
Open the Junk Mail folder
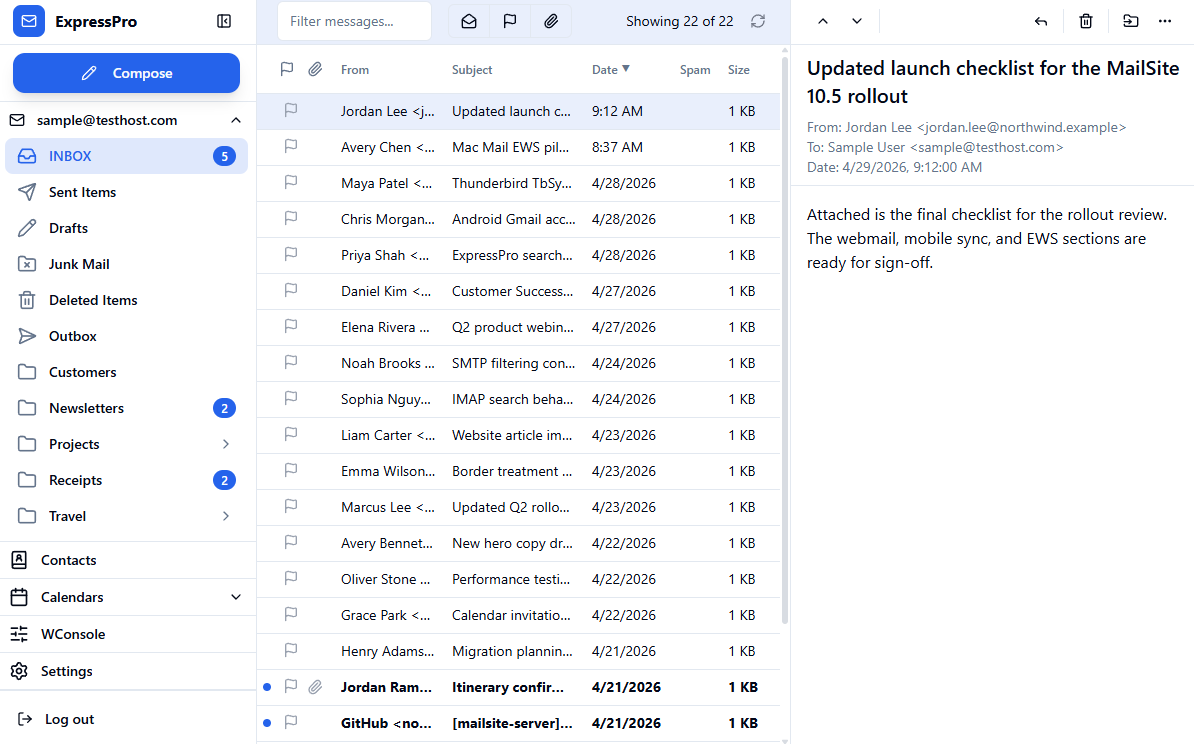coord(126,264)
